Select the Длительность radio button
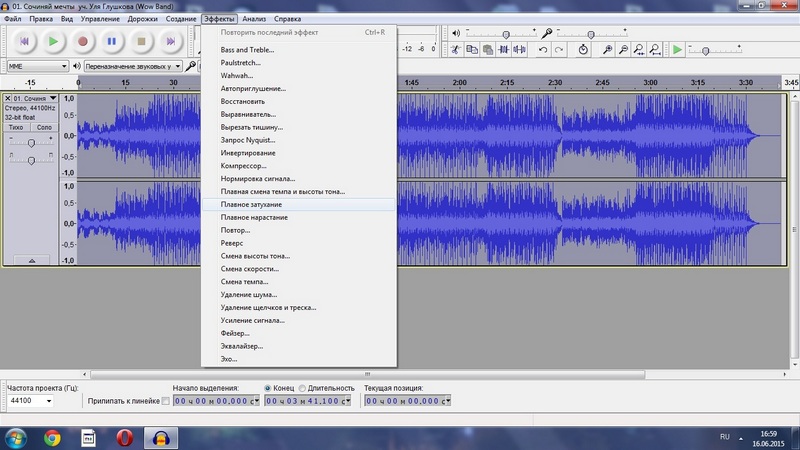Screen dimensions: 800x450 pyautogui.click(x=302, y=388)
